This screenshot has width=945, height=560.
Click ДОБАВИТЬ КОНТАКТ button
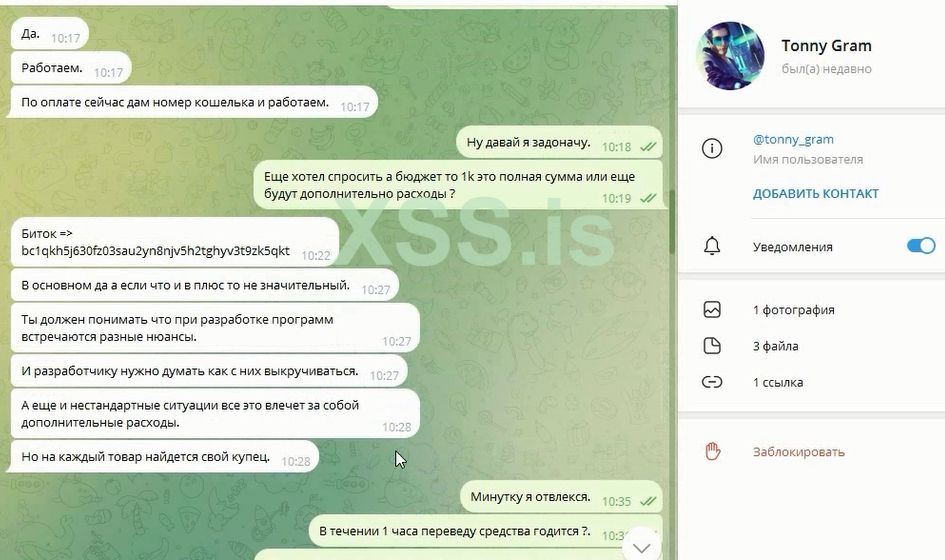[815, 193]
